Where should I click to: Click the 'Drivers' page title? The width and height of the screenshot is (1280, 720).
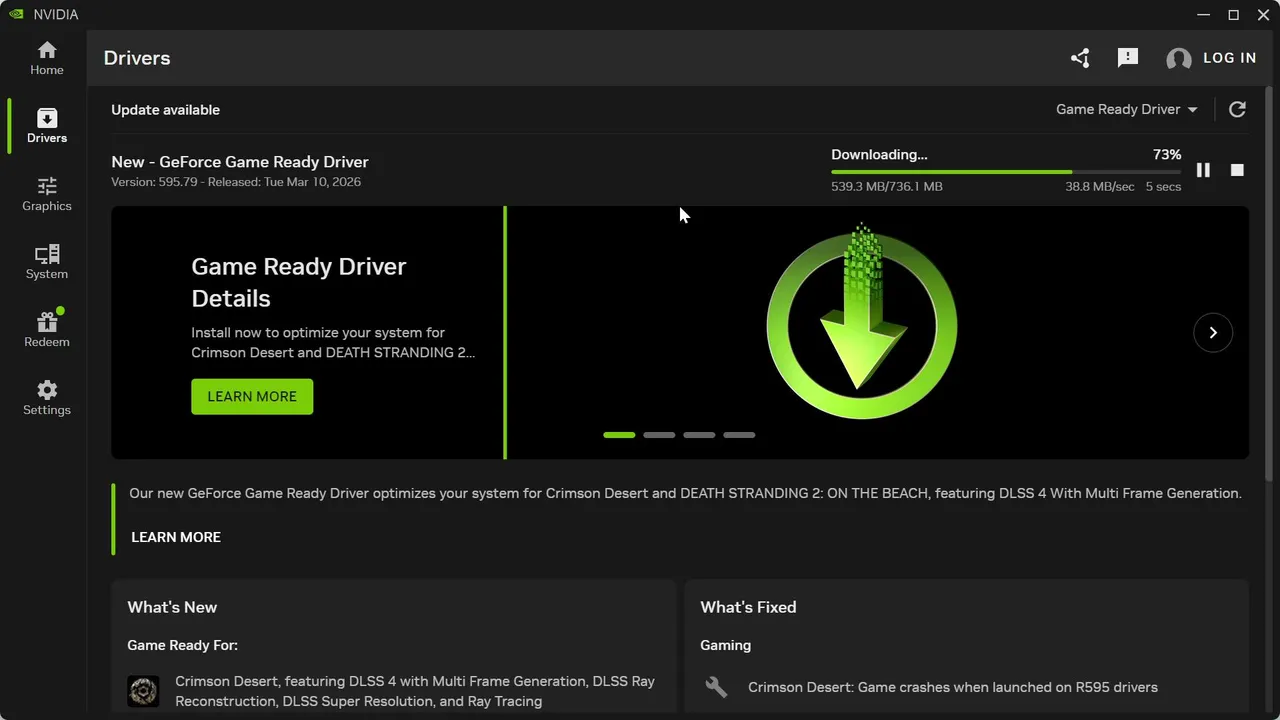click(137, 58)
